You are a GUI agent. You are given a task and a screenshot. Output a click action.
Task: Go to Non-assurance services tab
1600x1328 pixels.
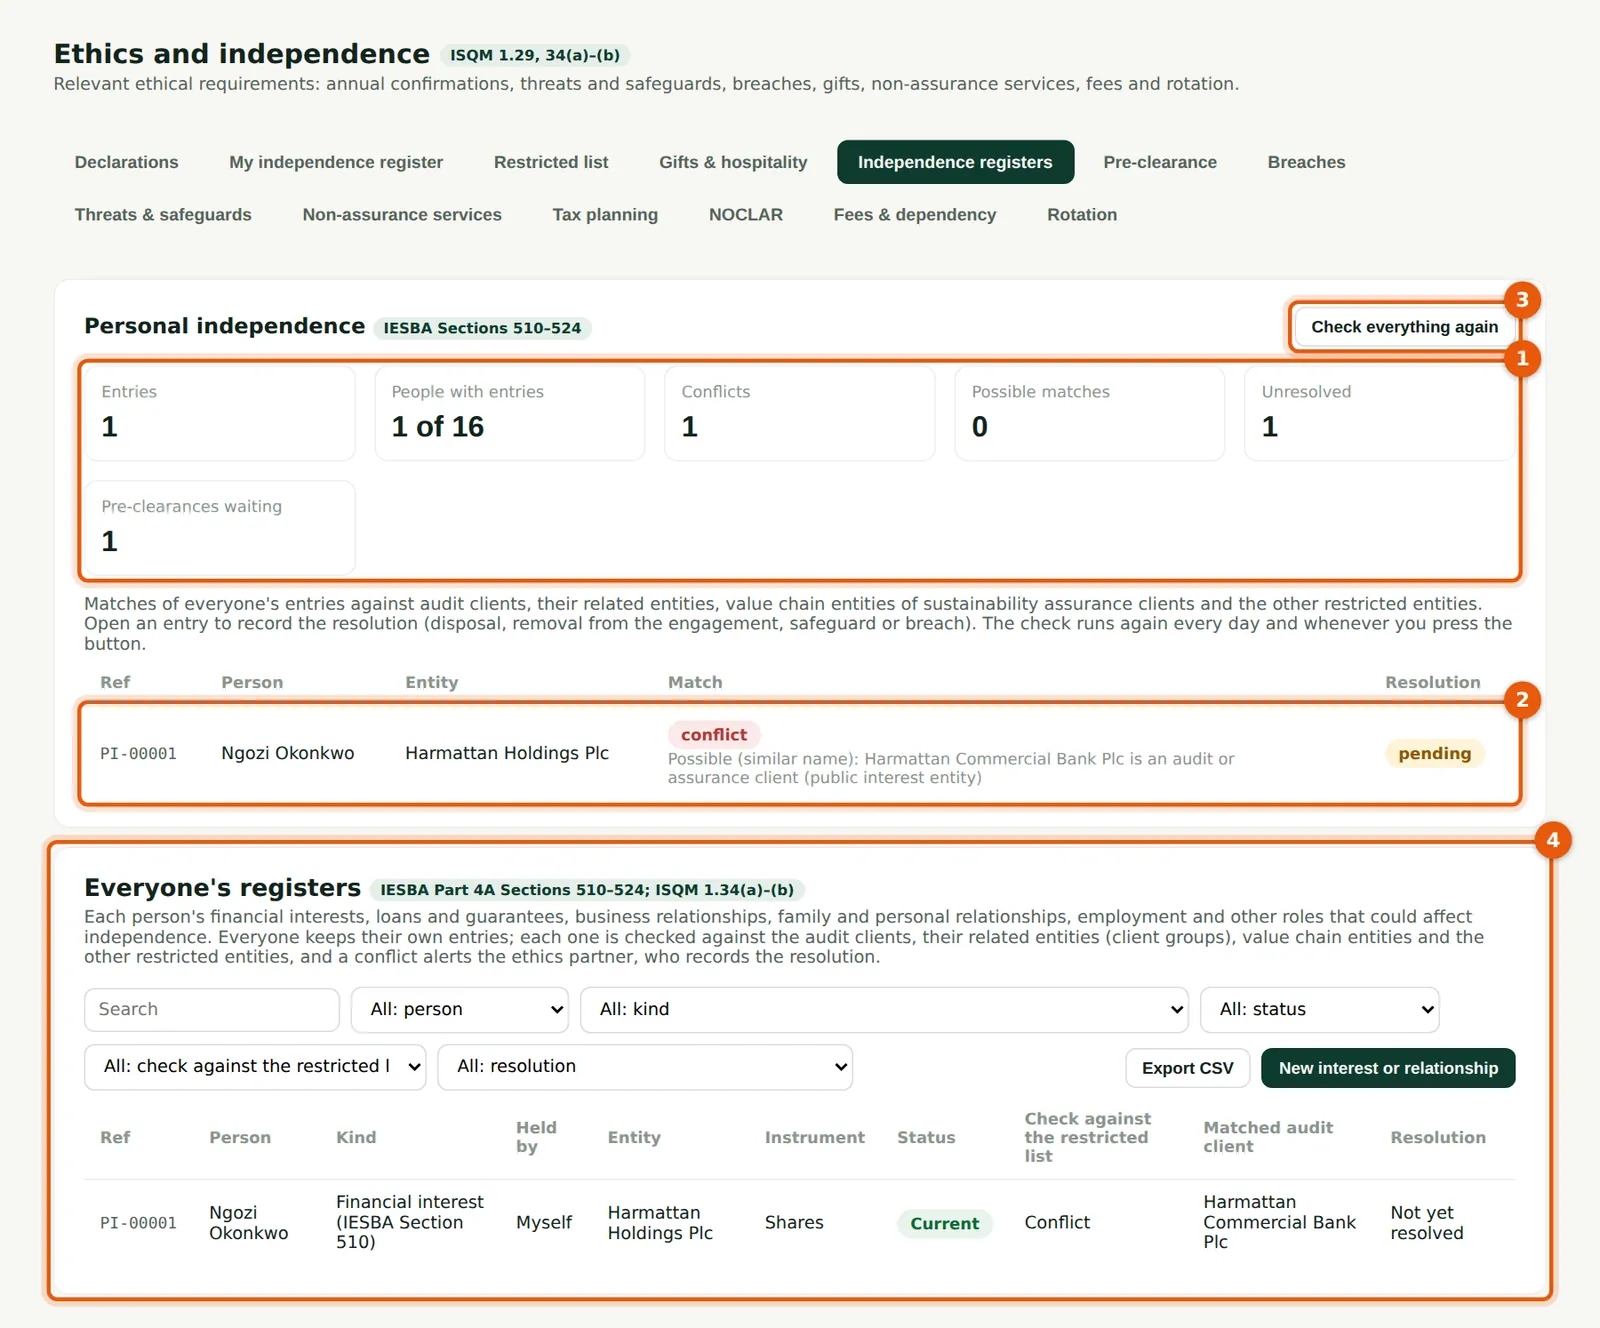(402, 214)
